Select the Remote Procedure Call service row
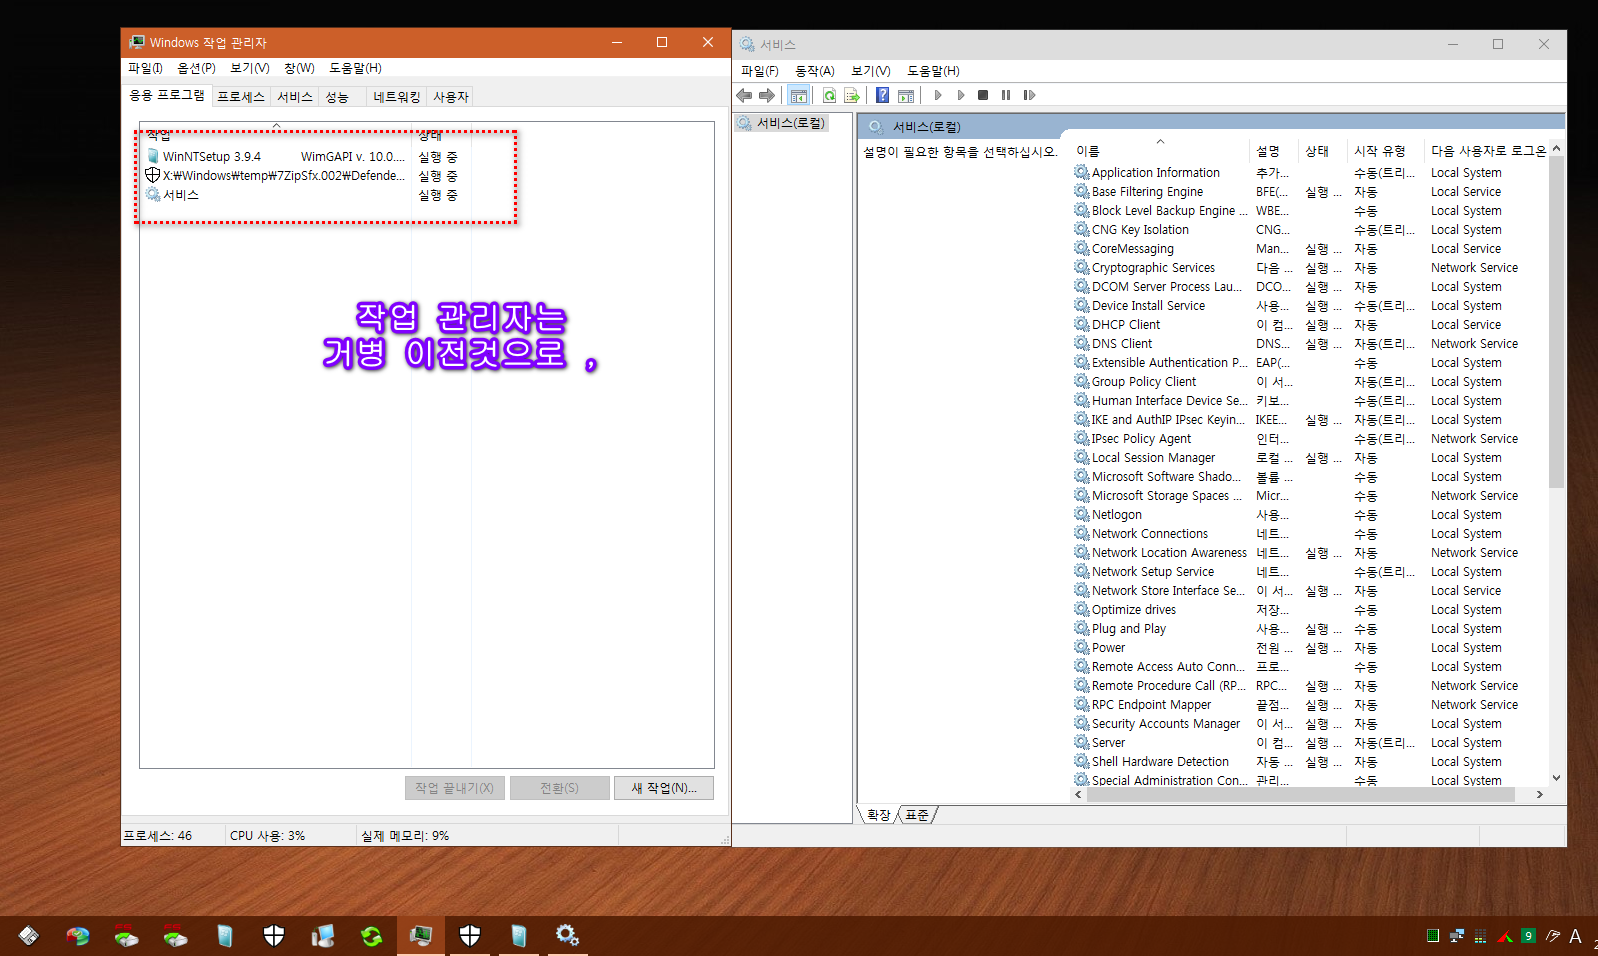This screenshot has width=1598, height=956. [x=1310, y=686]
